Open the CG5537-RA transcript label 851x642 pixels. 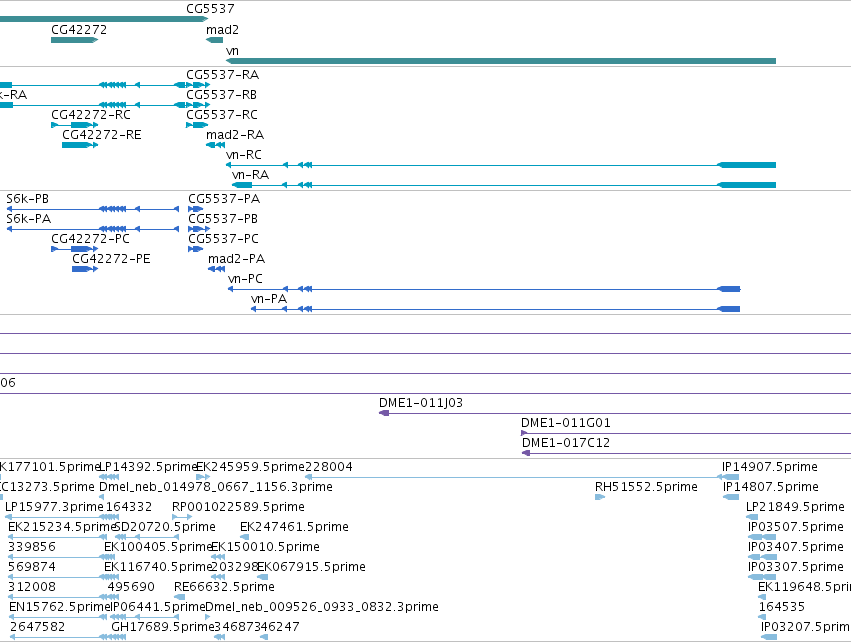point(223,75)
